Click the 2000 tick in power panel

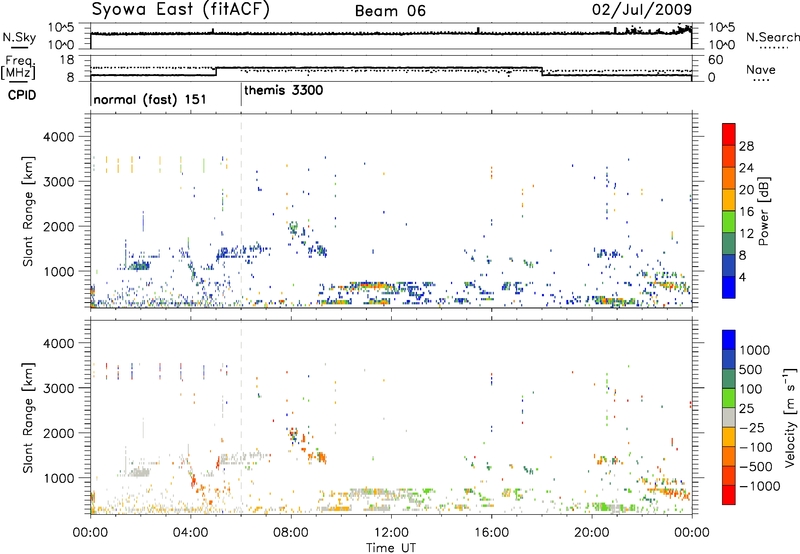point(58,226)
